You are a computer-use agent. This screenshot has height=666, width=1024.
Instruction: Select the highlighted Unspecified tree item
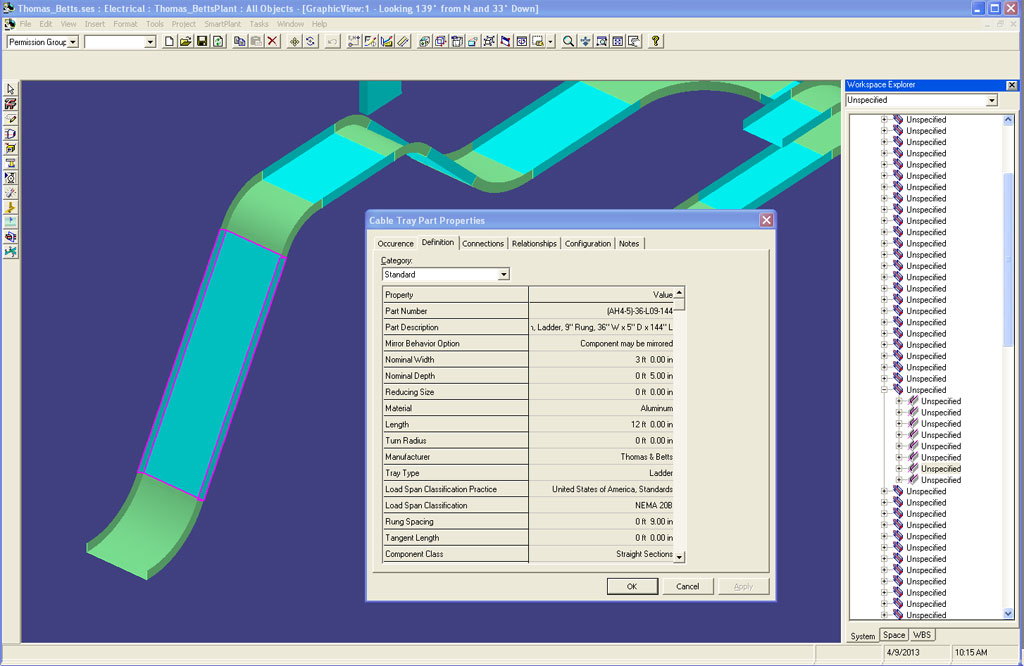pyautogui.click(x=940, y=468)
